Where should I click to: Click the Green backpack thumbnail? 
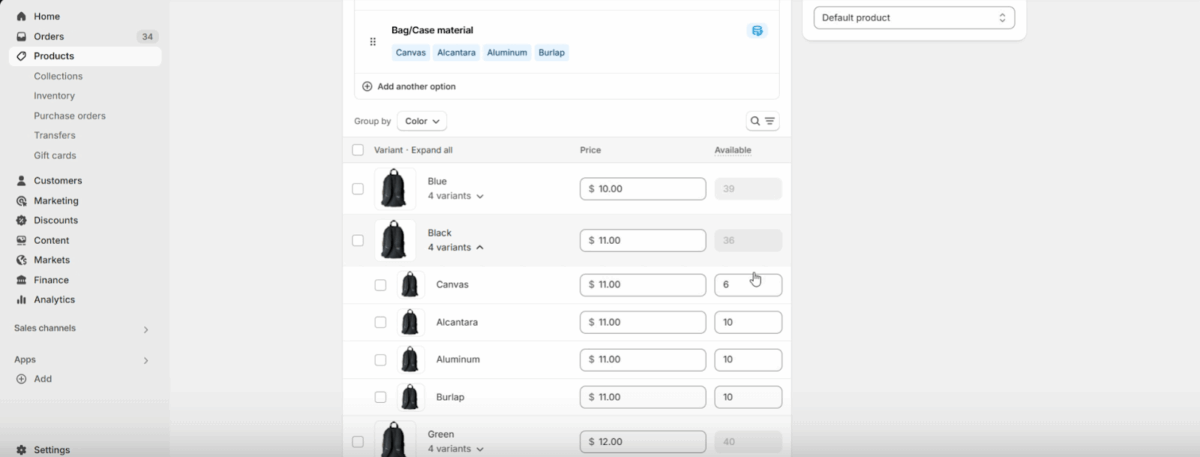[395, 441]
